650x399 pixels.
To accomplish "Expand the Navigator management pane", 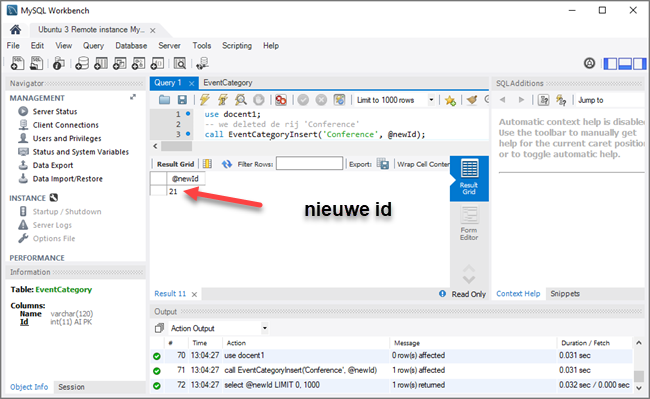I will [133, 97].
